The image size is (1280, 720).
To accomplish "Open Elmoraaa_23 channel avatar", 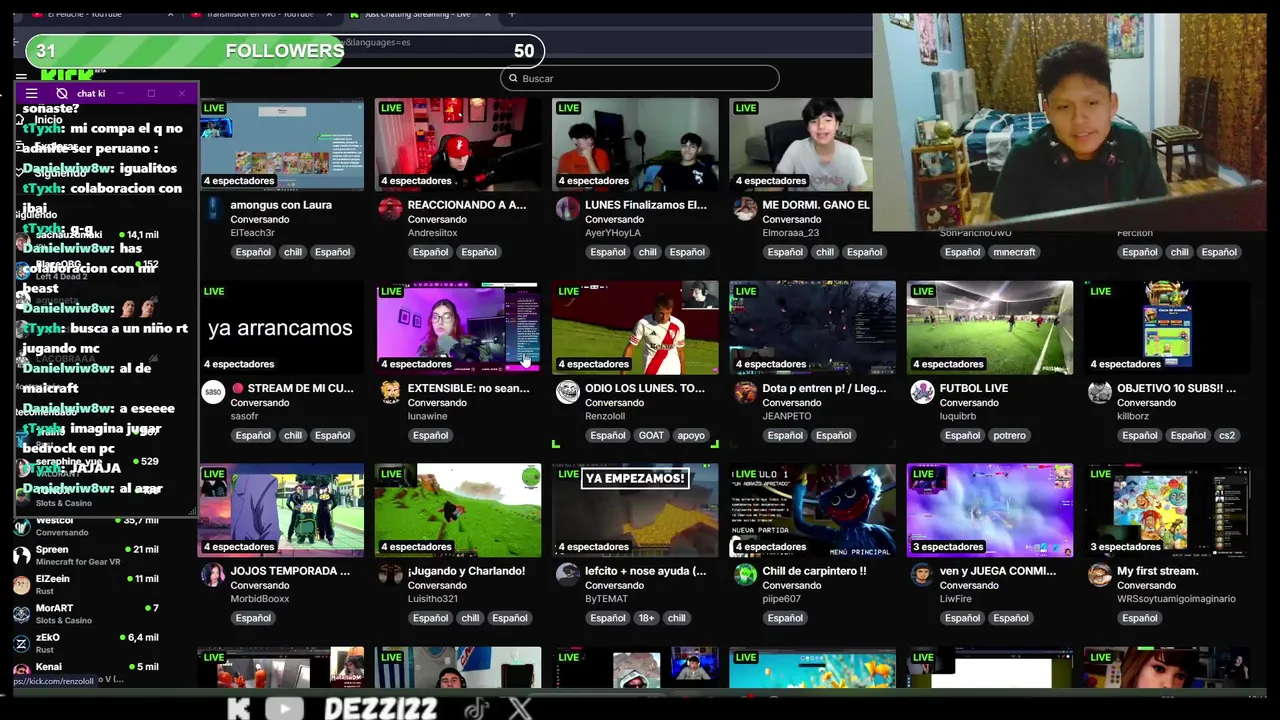I will [x=745, y=208].
